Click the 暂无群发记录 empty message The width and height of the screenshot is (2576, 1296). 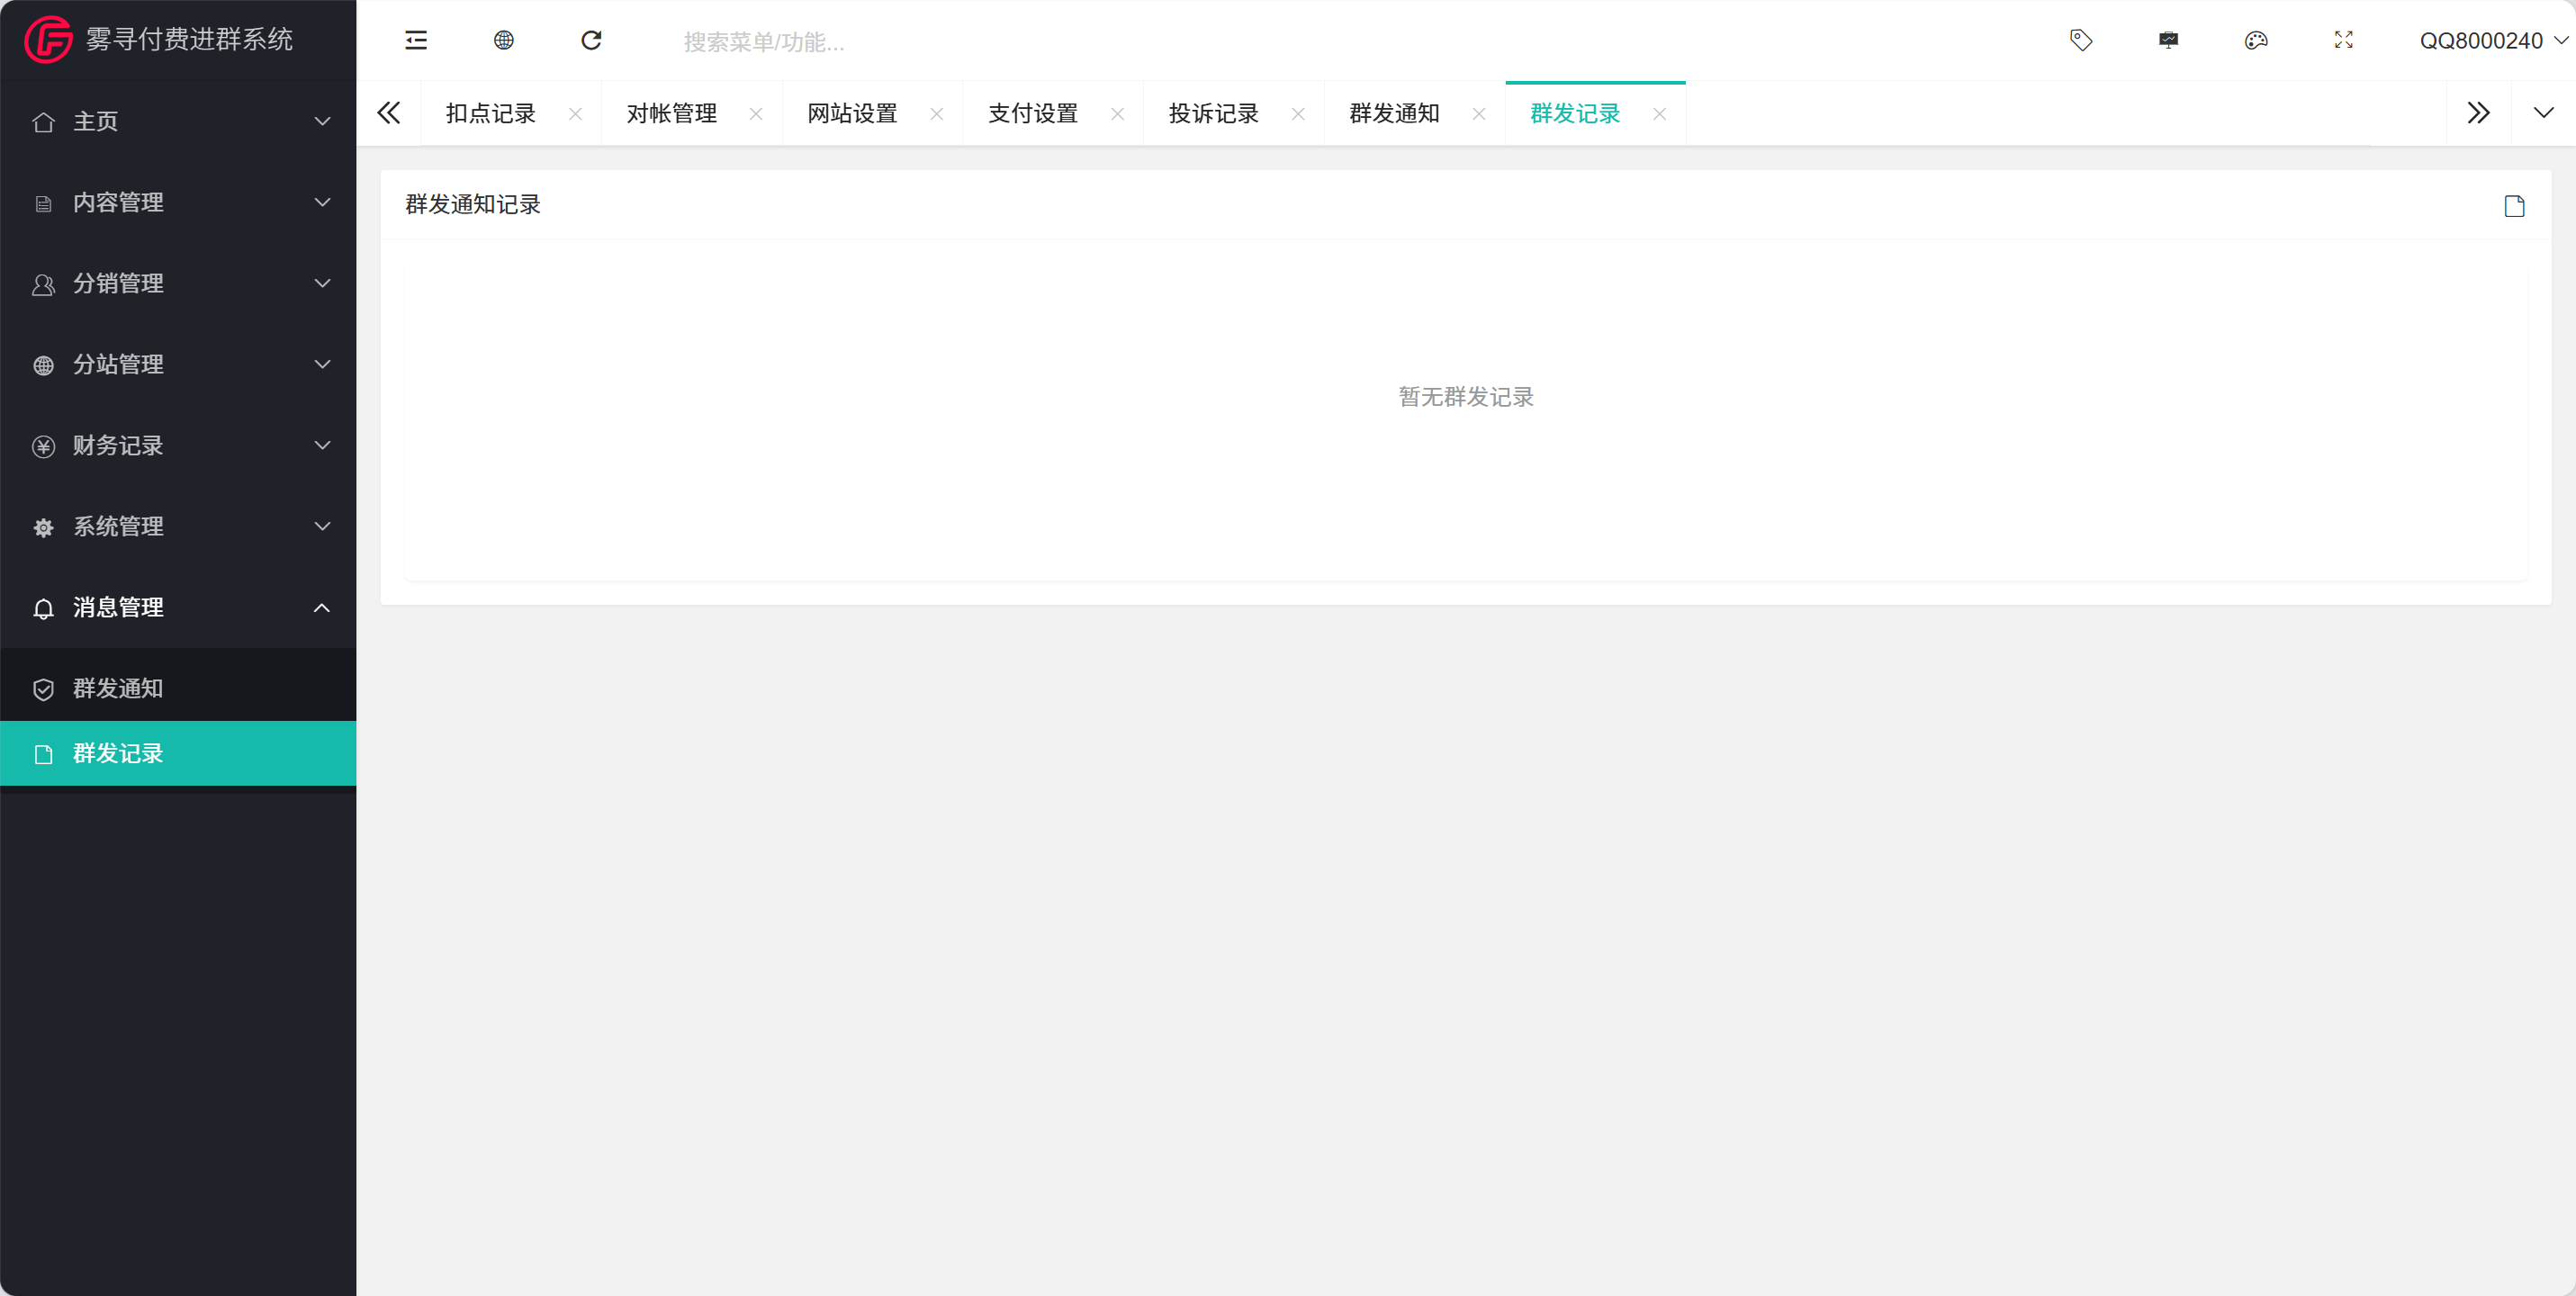click(1466, 398)
